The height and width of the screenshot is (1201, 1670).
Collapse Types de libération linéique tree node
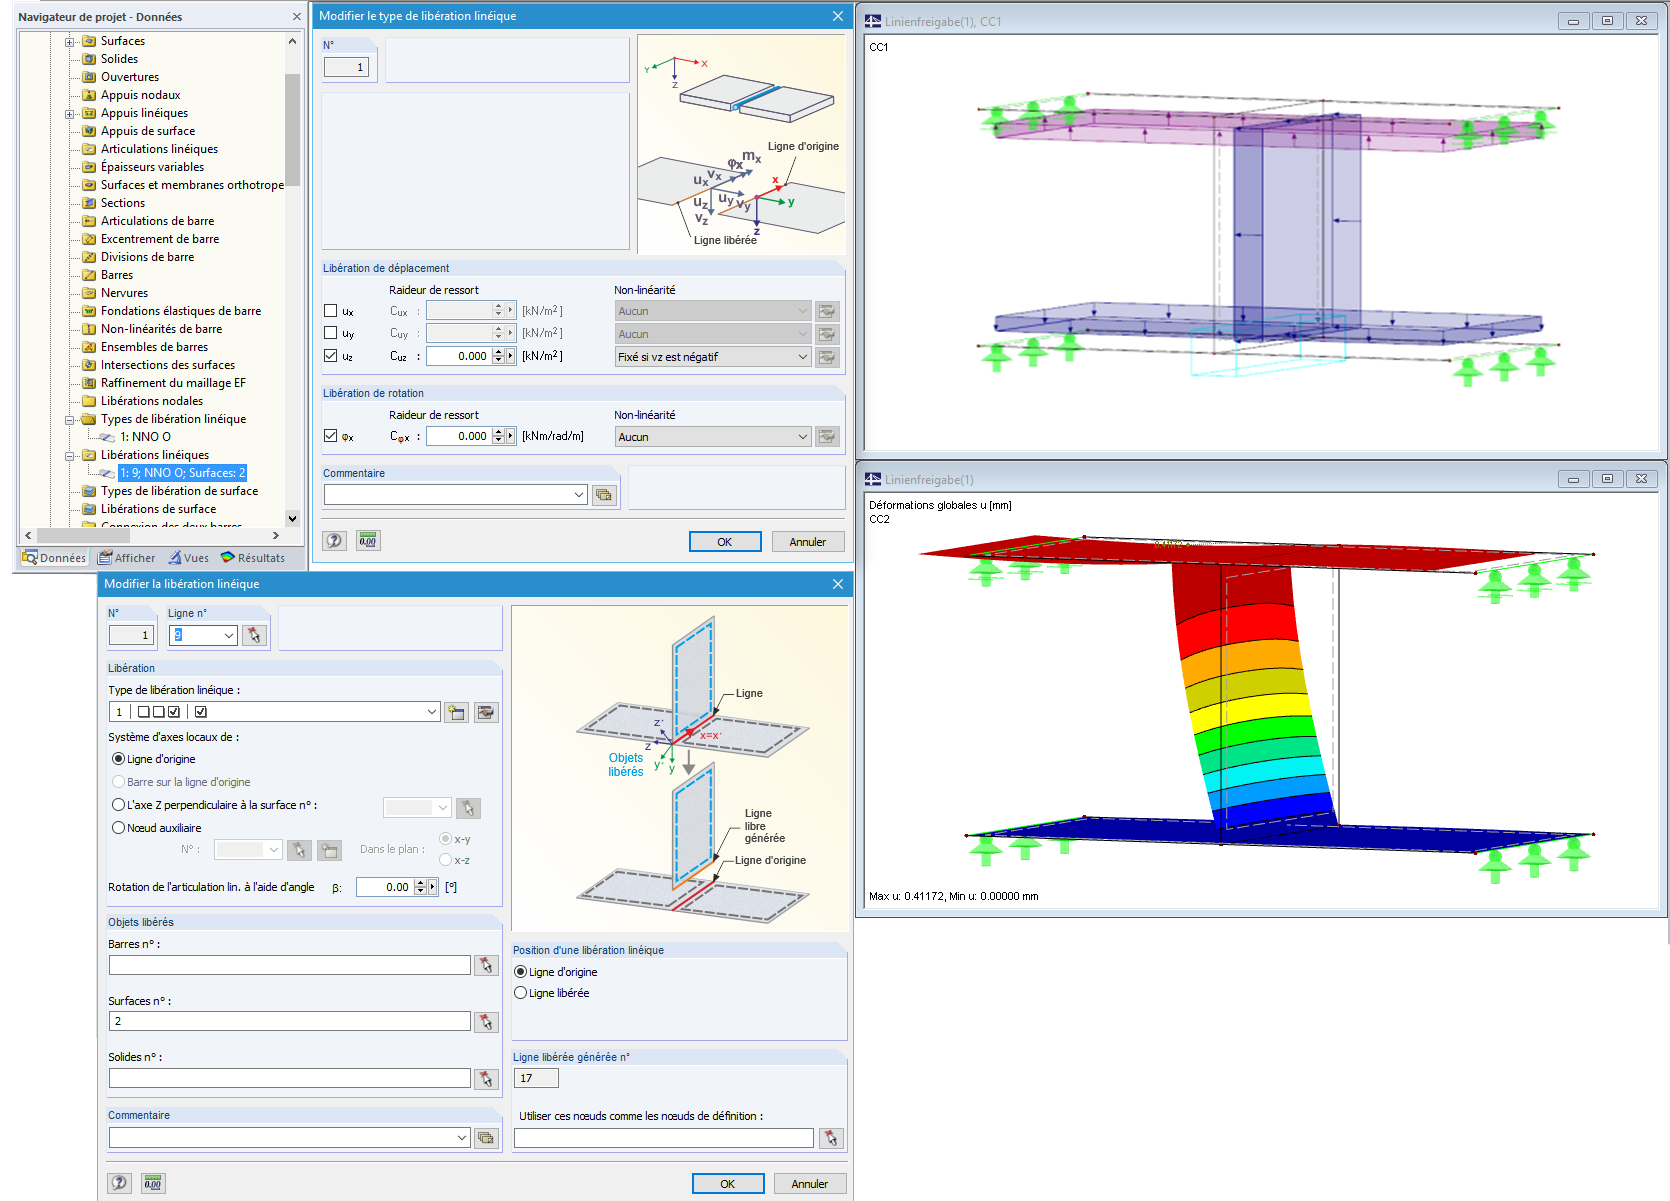(70, 420)
